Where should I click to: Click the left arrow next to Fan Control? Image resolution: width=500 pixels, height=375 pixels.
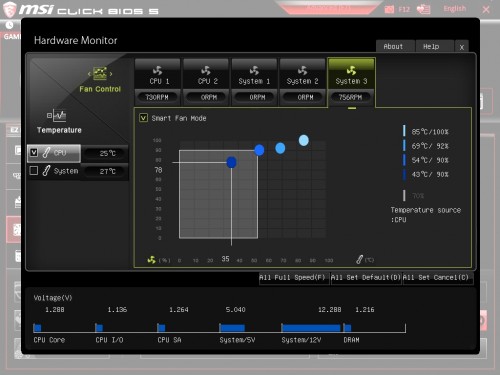pos(89,74)
